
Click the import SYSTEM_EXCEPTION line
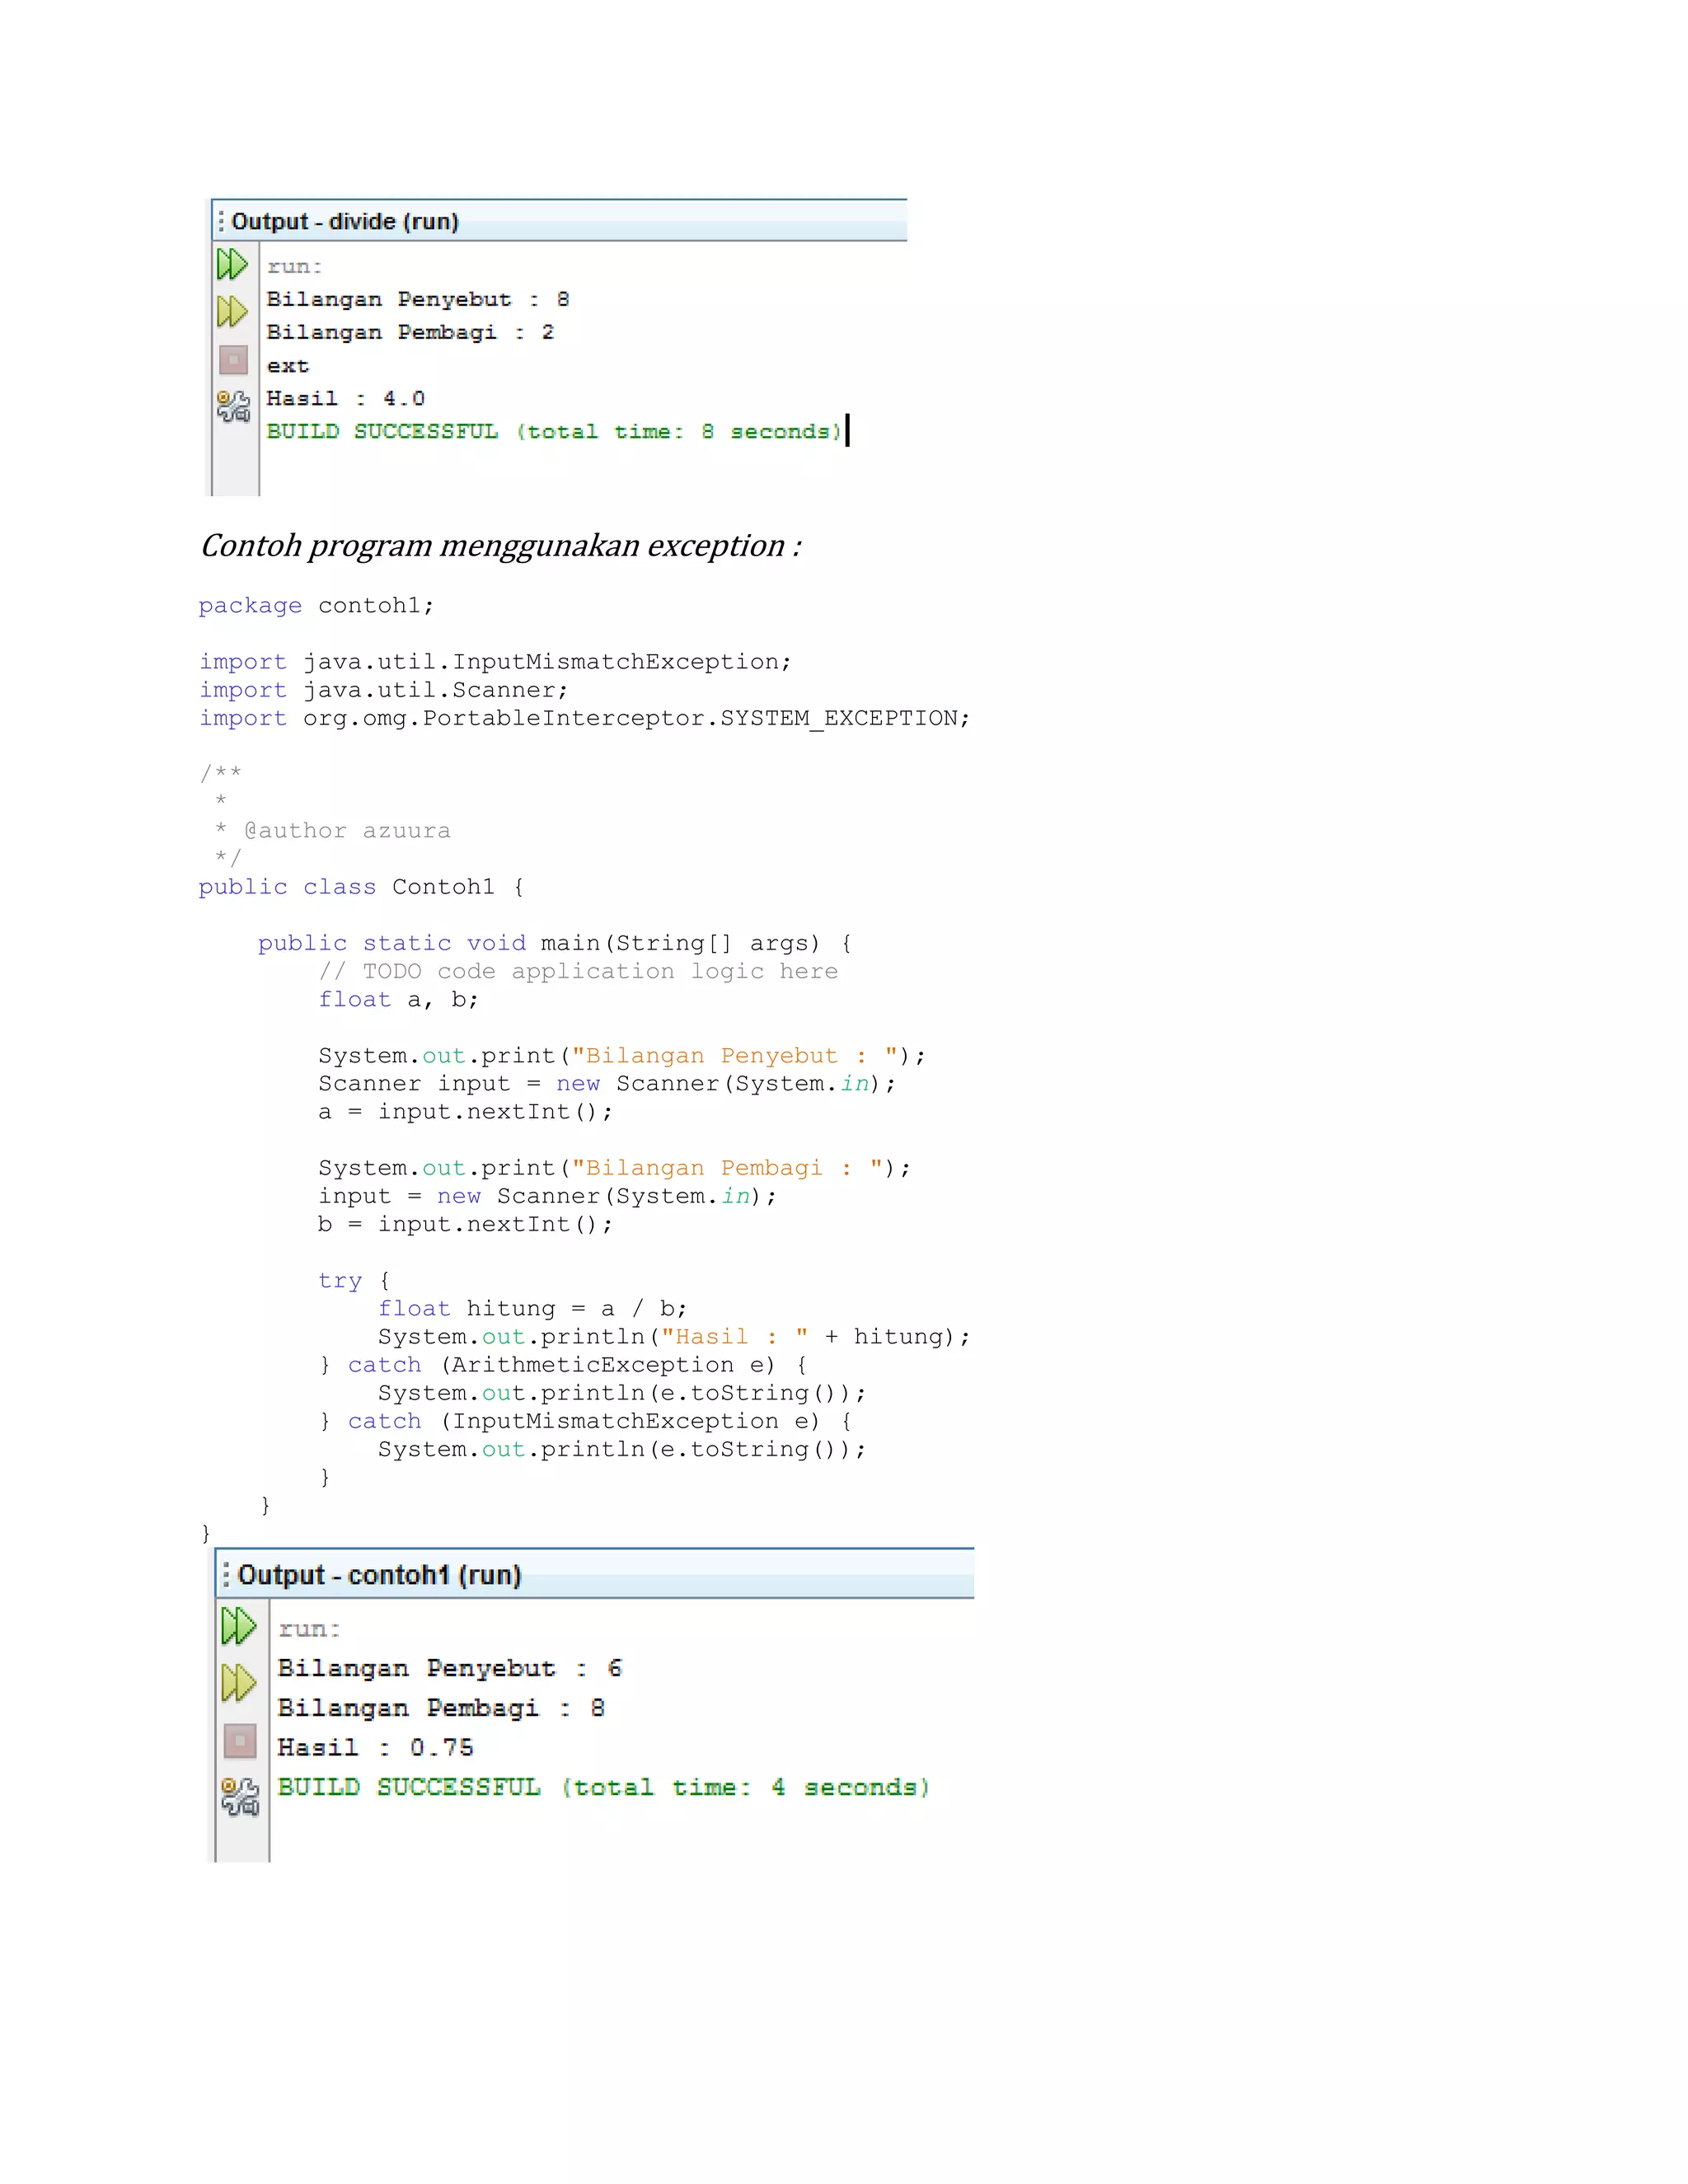pyautogui.click(x=584, y=718)
